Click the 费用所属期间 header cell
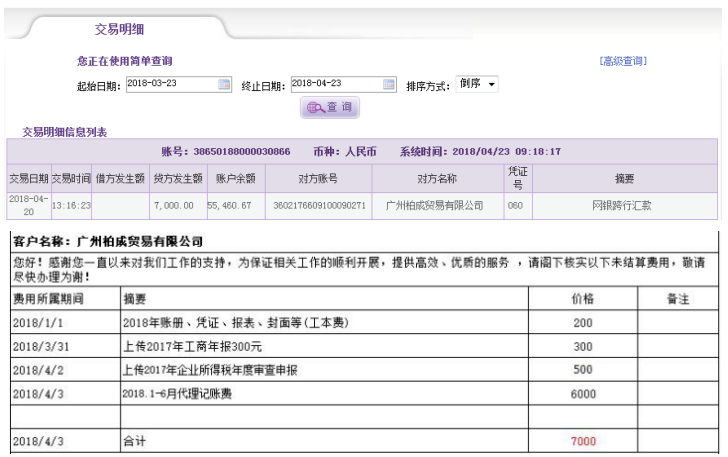The image size is (728, 457). point(65,299)
